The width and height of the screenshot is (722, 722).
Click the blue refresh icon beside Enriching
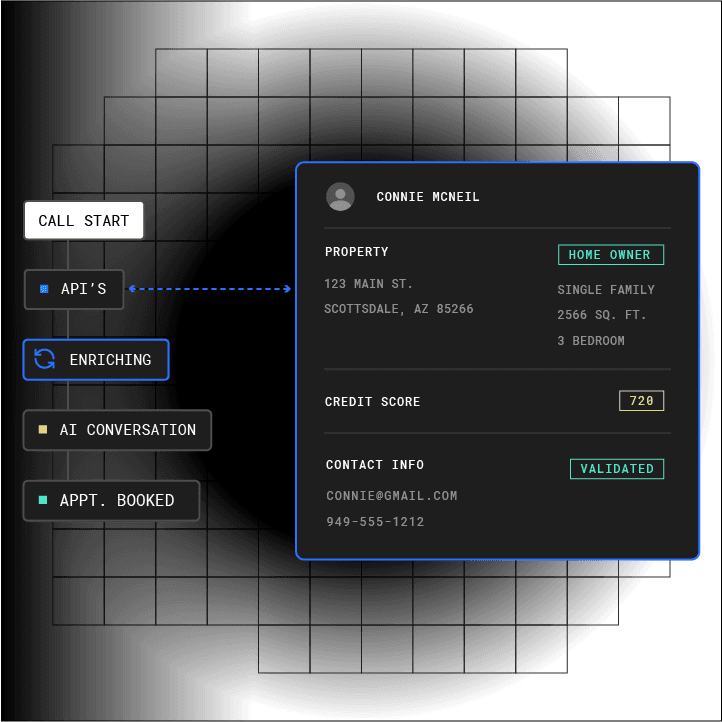click(x=45, y=359)
